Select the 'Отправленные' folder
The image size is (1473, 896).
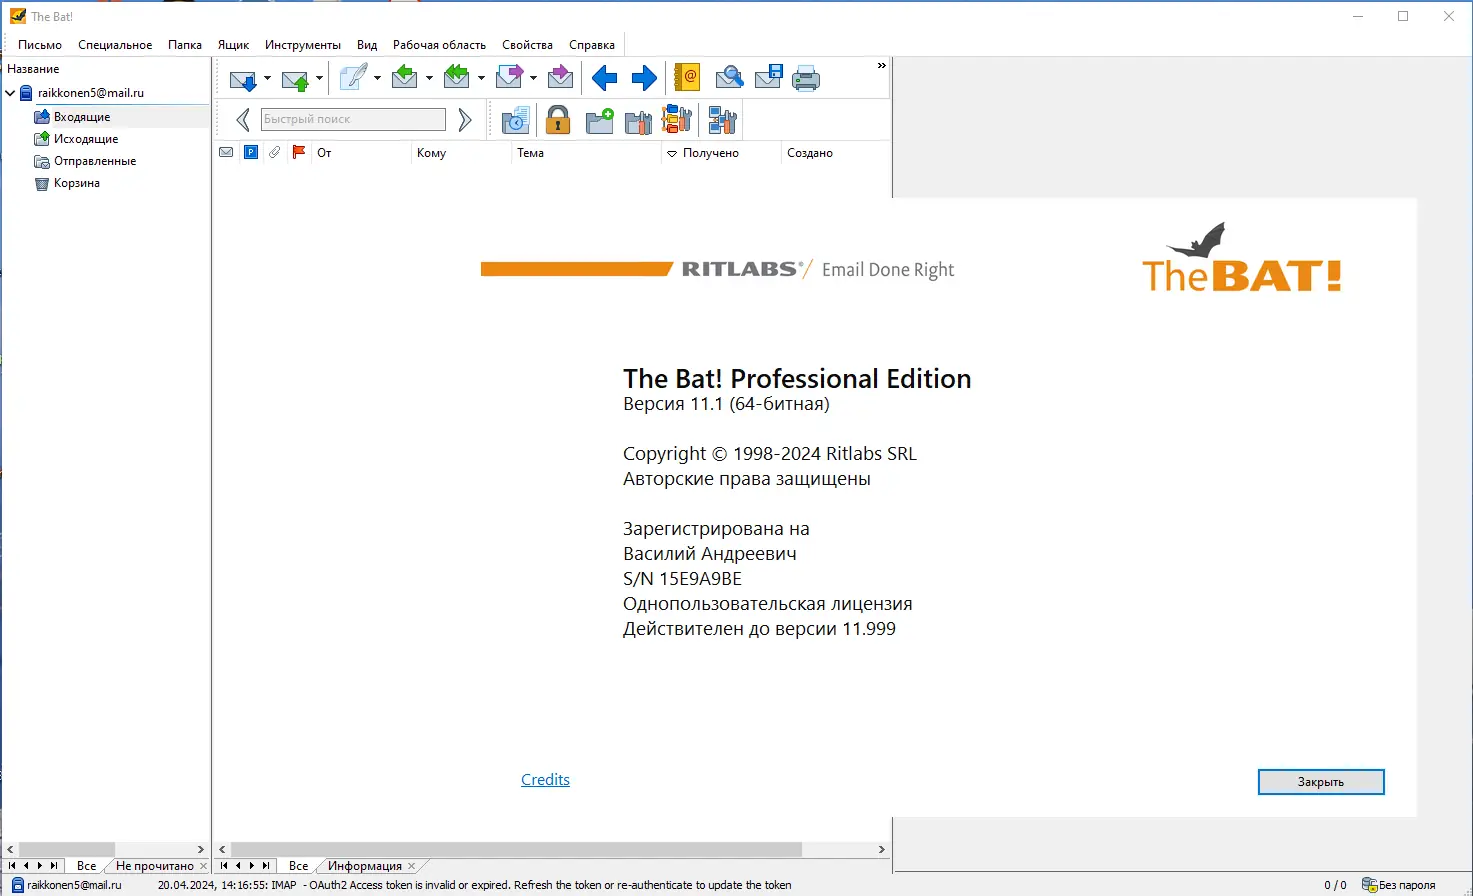point(95,161)
